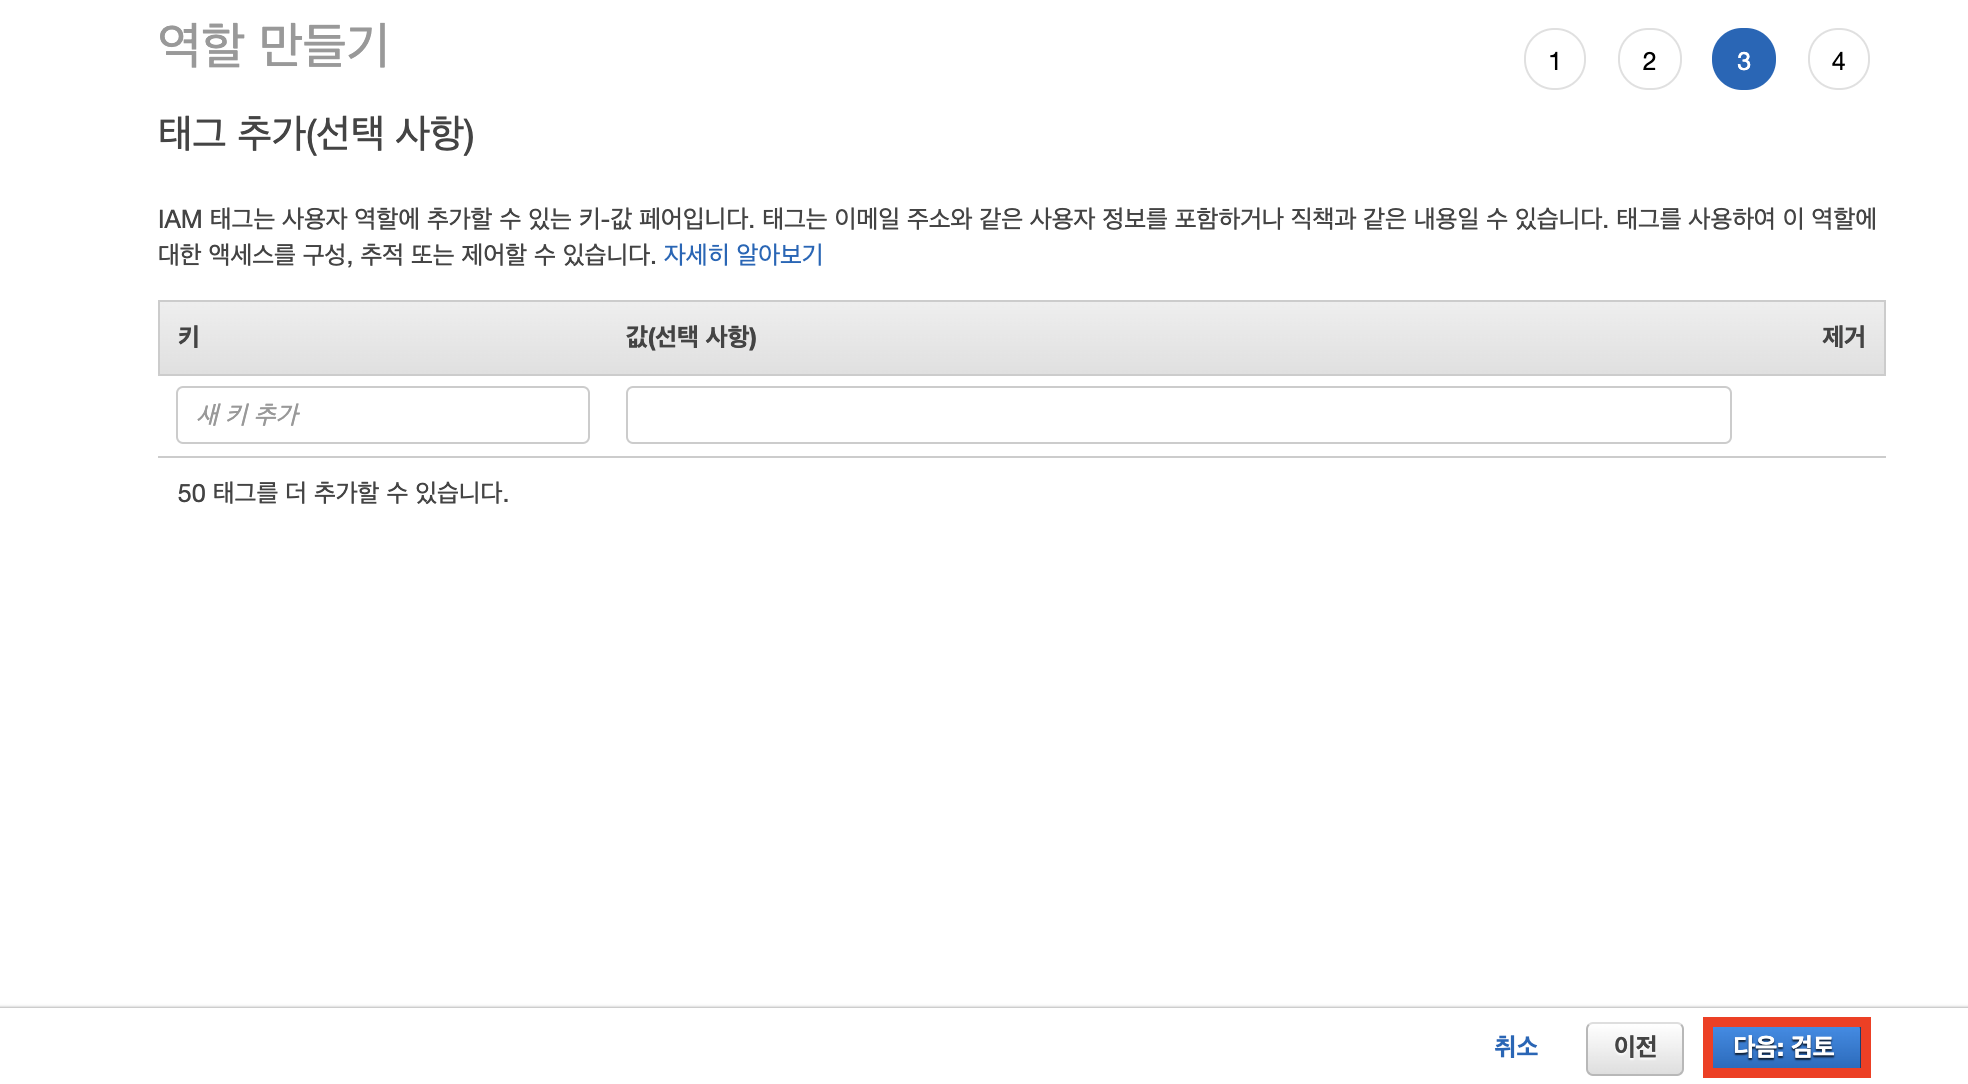
Task: Click the 태그 추가(선택 사항) heading
Action: pyautogui.click(x=316, y=133)
